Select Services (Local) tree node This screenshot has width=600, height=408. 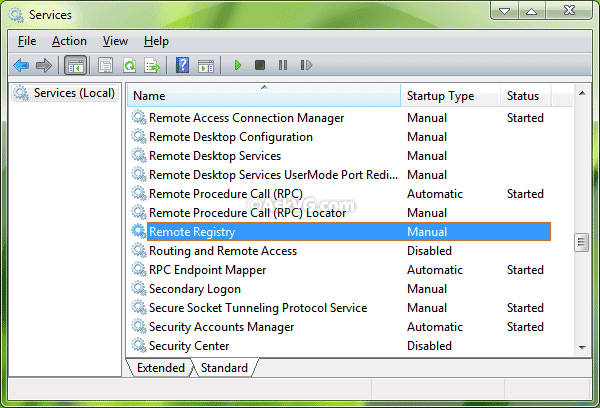pos(65,93)
